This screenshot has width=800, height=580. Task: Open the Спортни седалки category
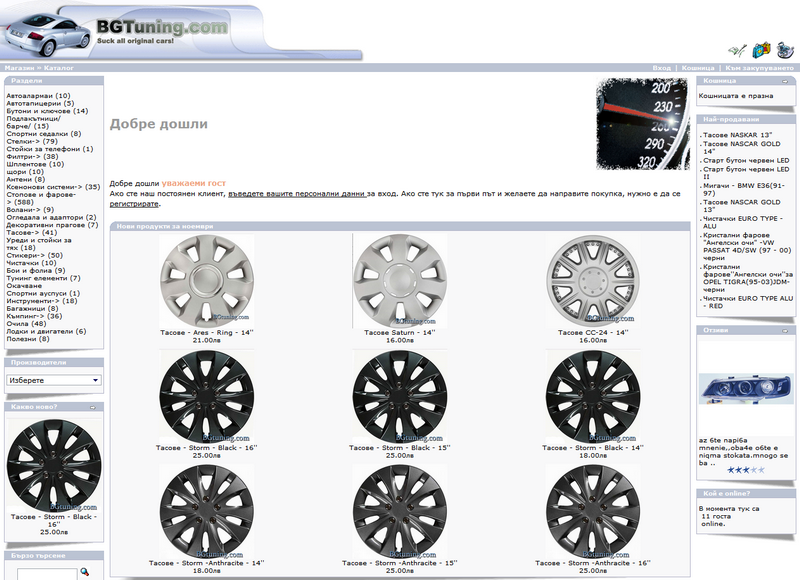(43, 134)
